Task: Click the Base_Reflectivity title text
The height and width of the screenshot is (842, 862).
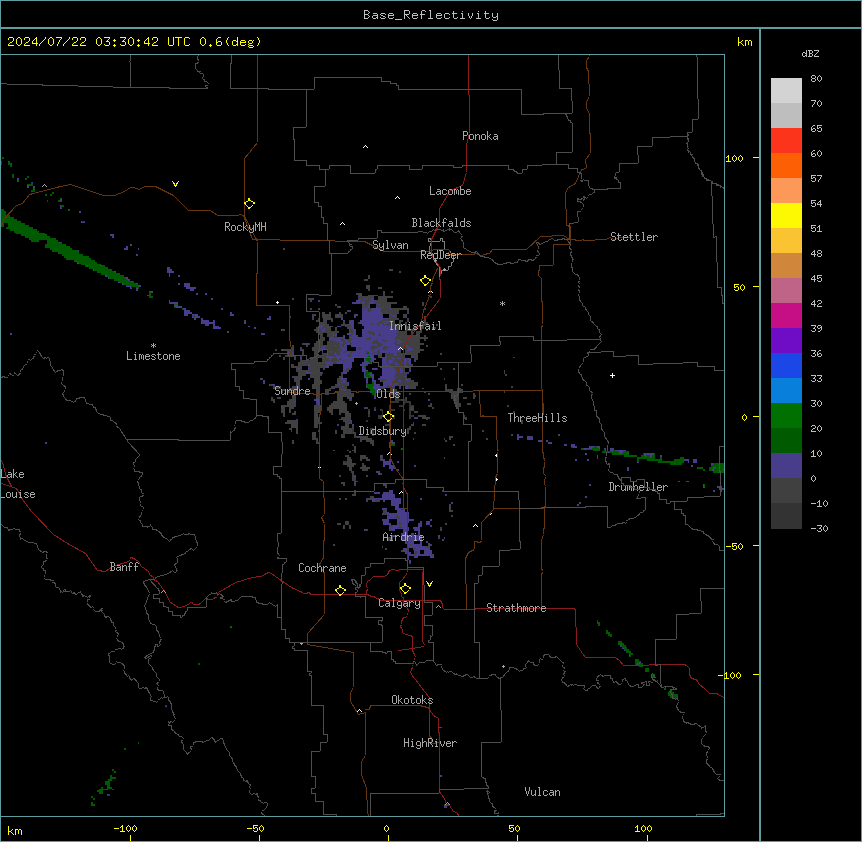Action: tap(431, 15)
